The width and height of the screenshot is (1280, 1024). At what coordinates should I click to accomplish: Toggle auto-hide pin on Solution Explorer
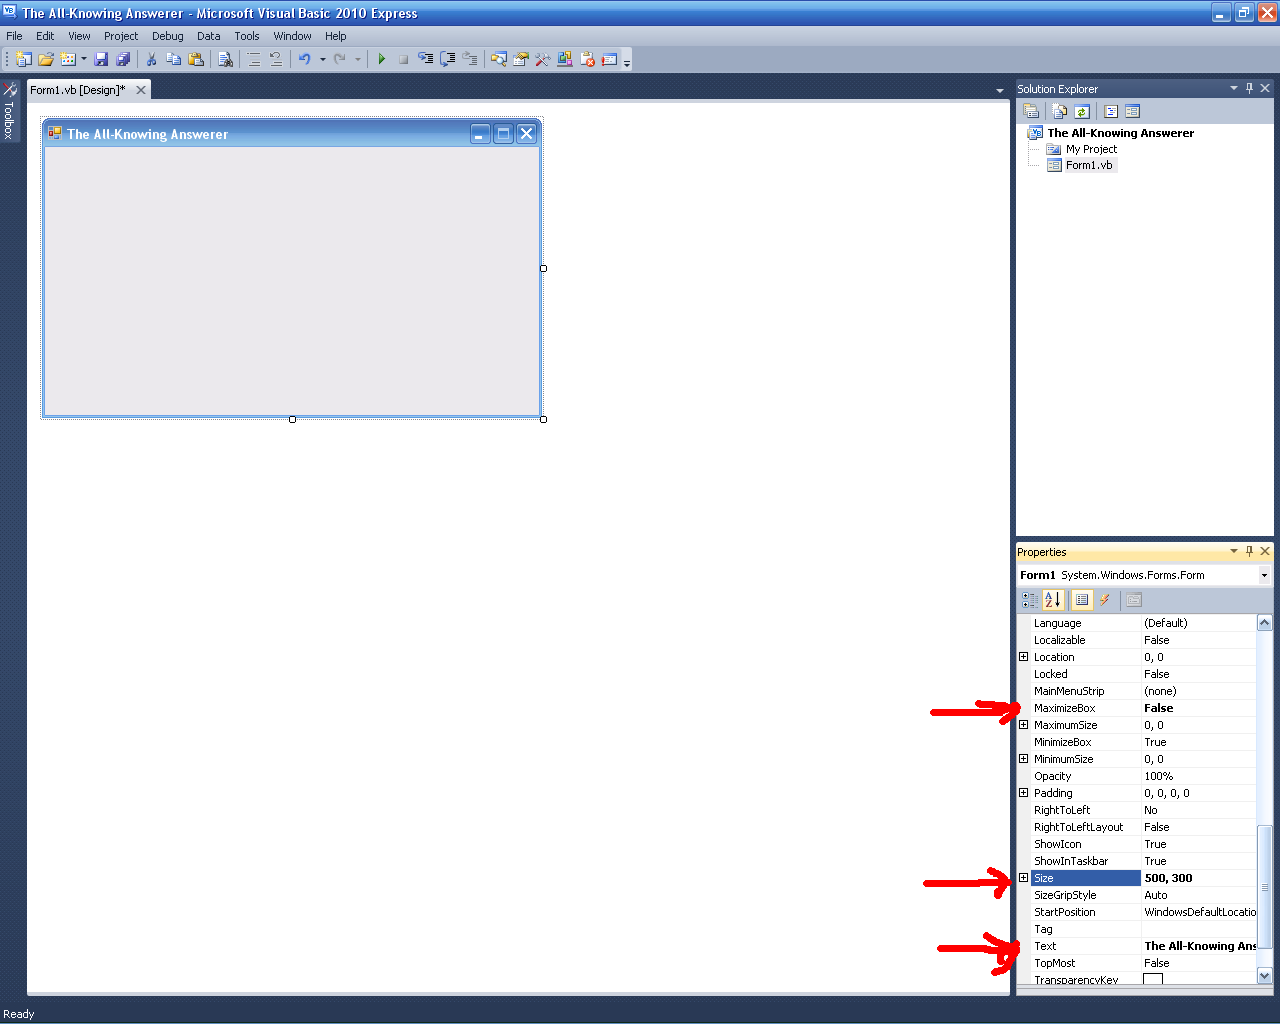click(1249, 89)
